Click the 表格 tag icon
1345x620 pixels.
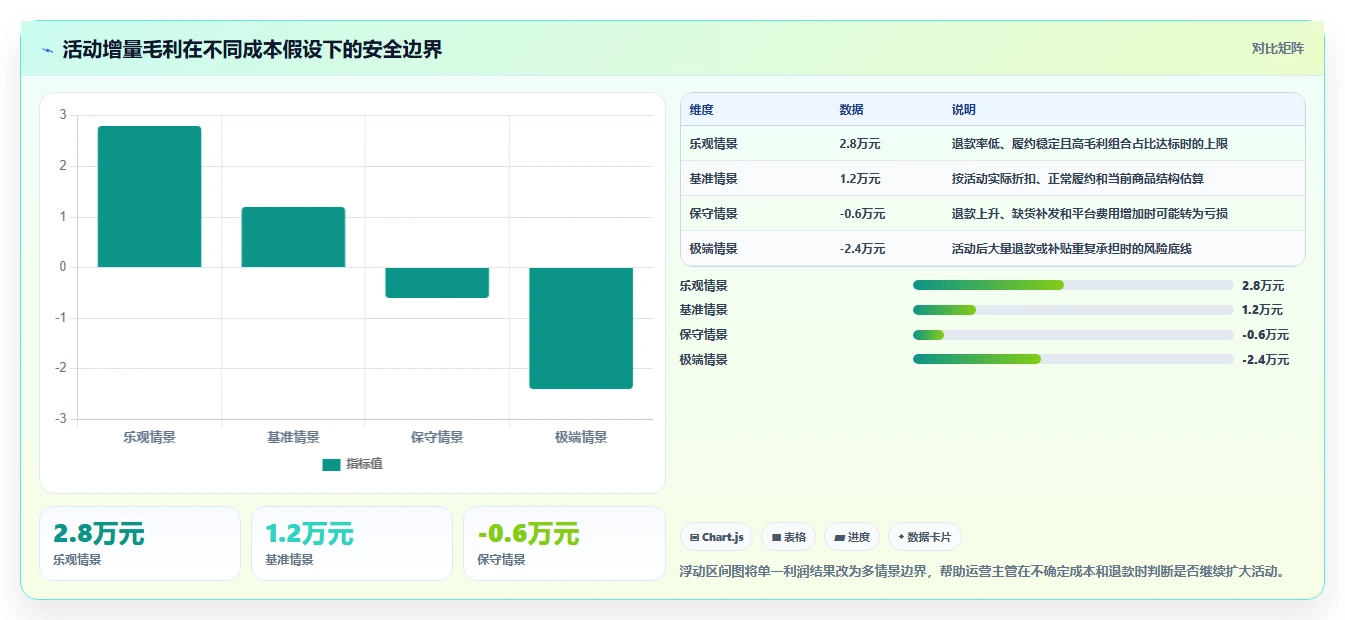[776, 538]
